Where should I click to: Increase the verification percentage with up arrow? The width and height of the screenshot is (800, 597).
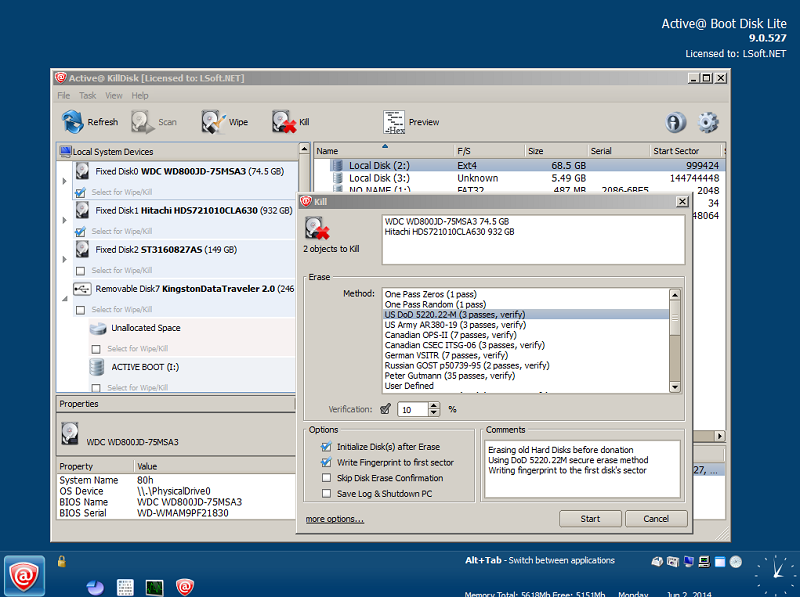pos(434,406)
